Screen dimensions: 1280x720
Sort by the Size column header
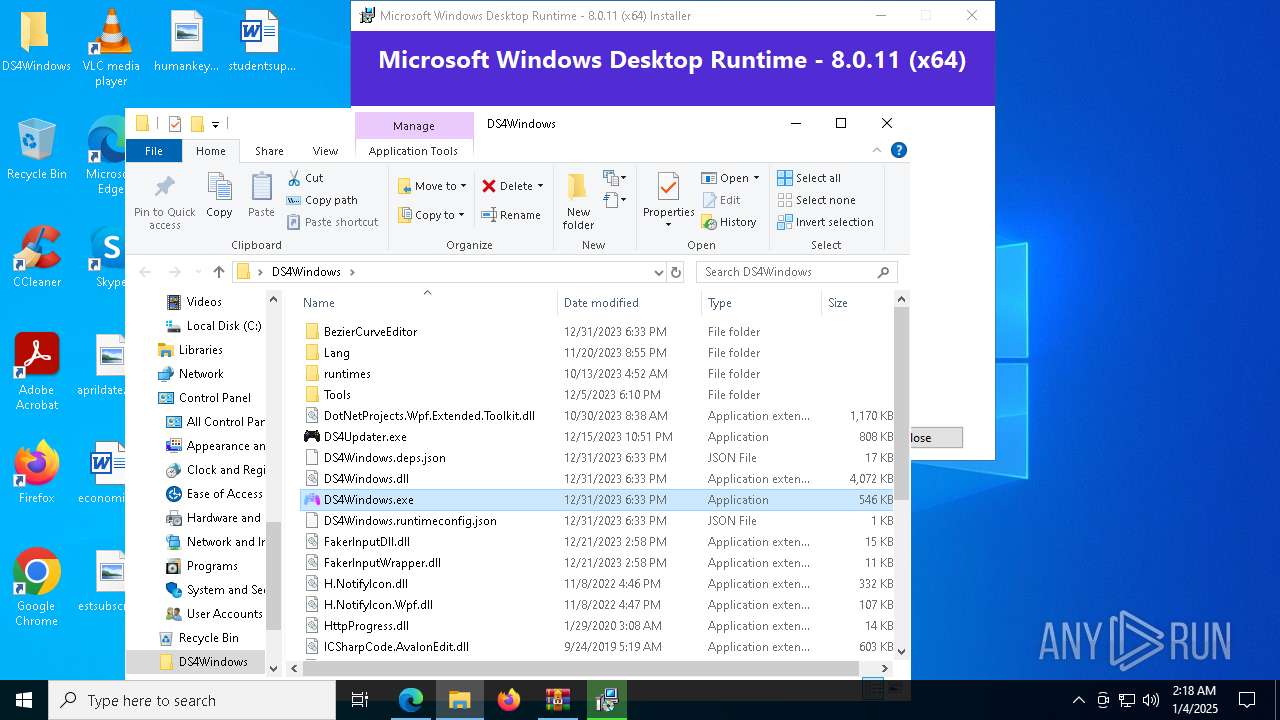[858, 303]
